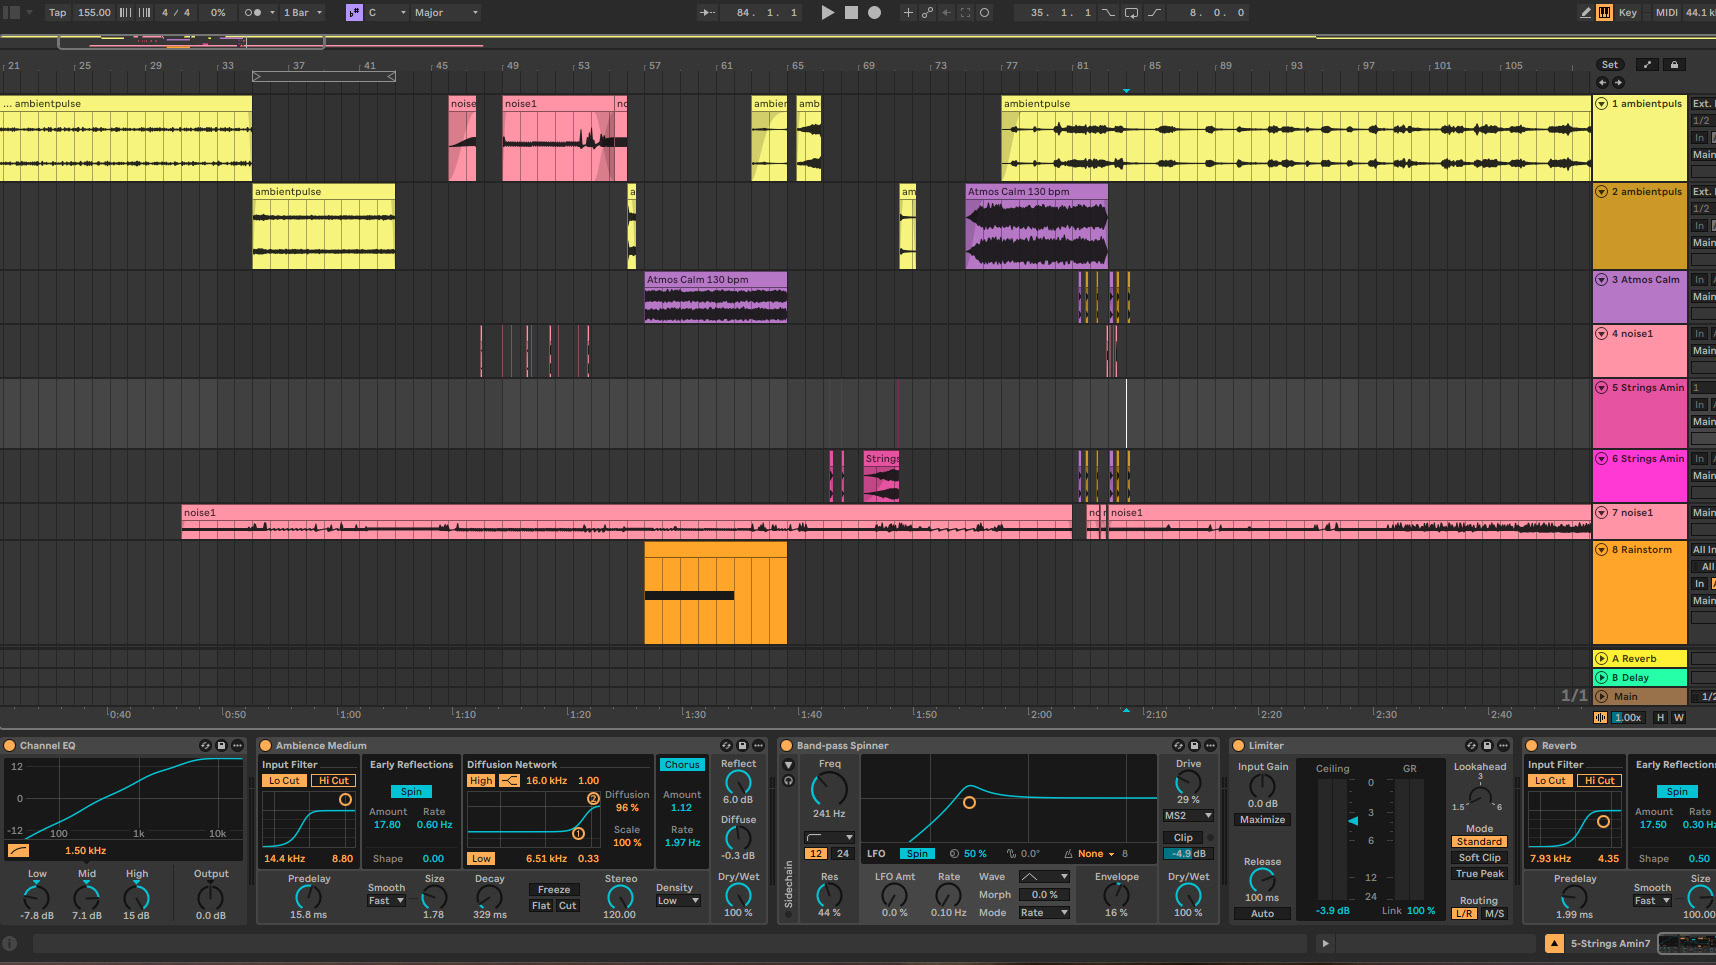Click Session Record circle button
The image size is (1716, 965).
[x=984, y=13]
